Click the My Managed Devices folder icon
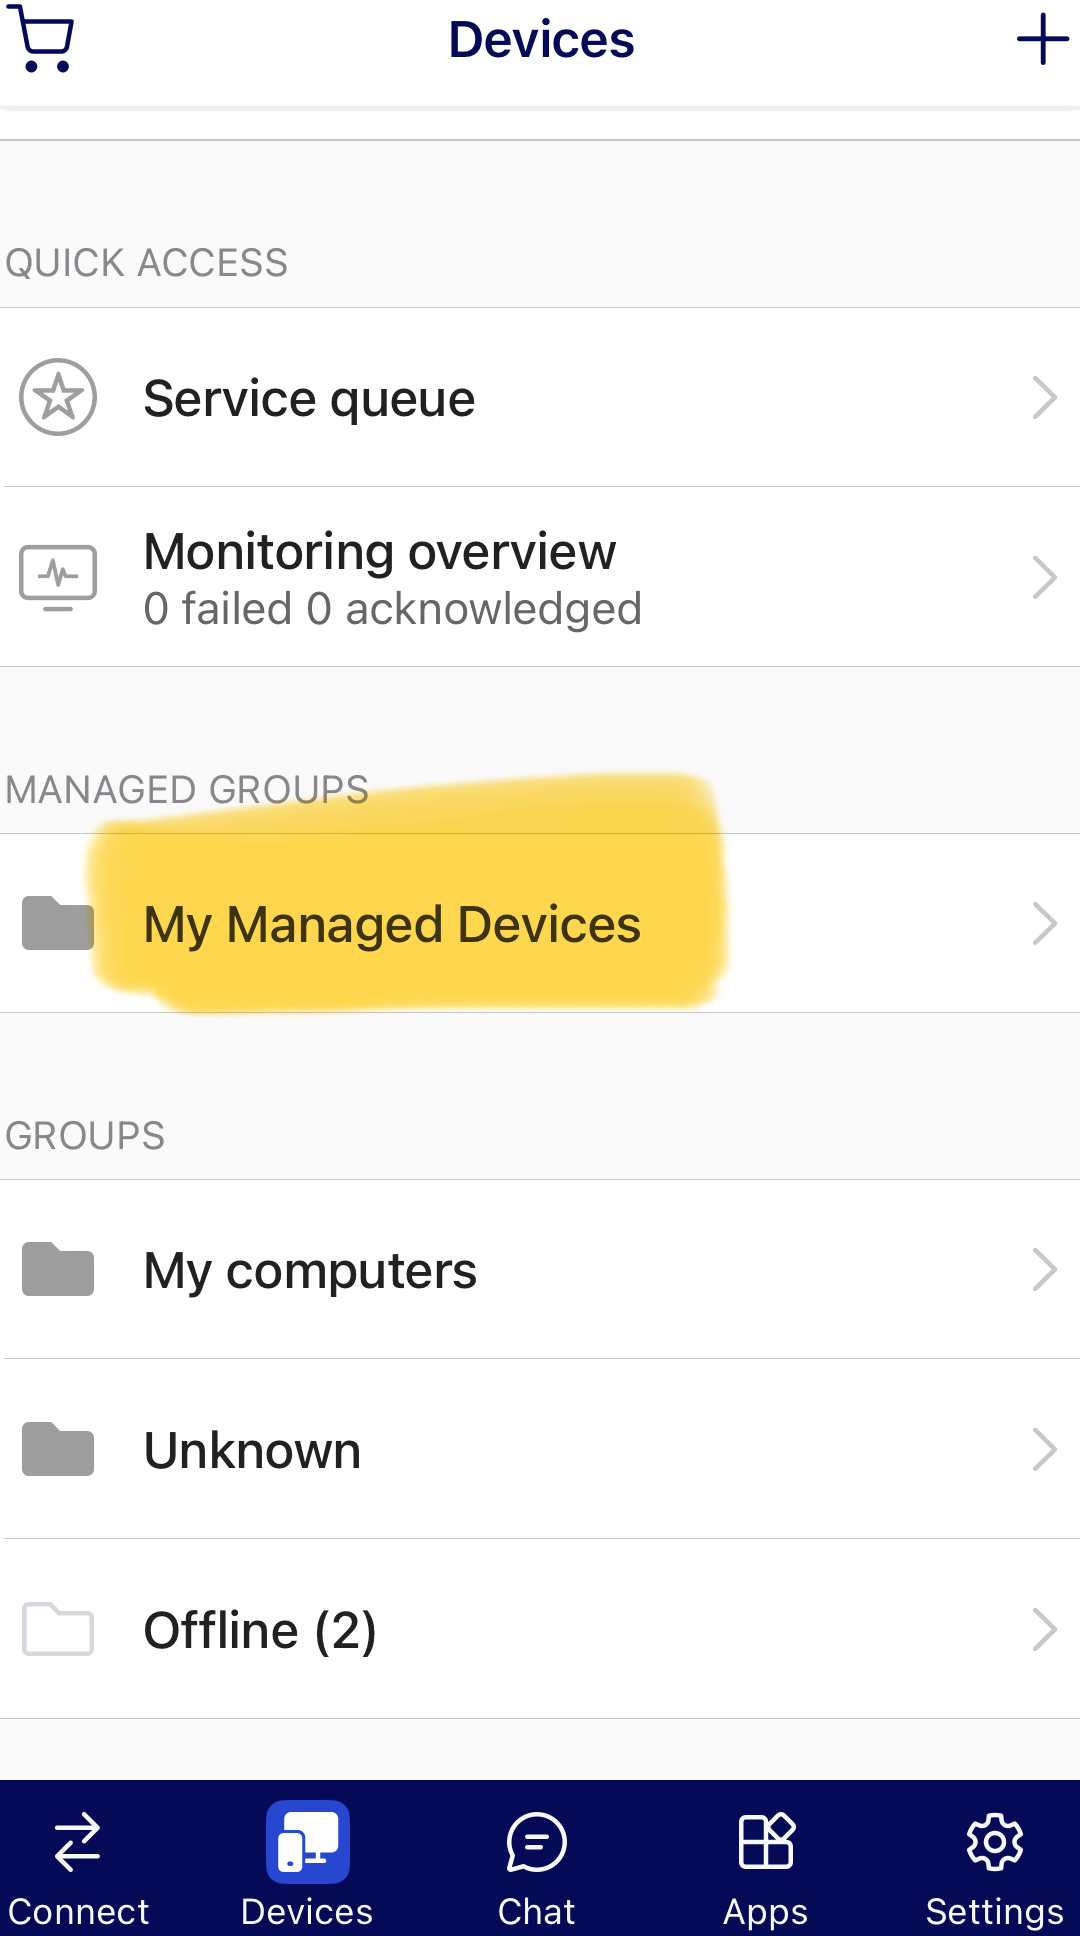The image size is (1080, 1936). point(58,923)
